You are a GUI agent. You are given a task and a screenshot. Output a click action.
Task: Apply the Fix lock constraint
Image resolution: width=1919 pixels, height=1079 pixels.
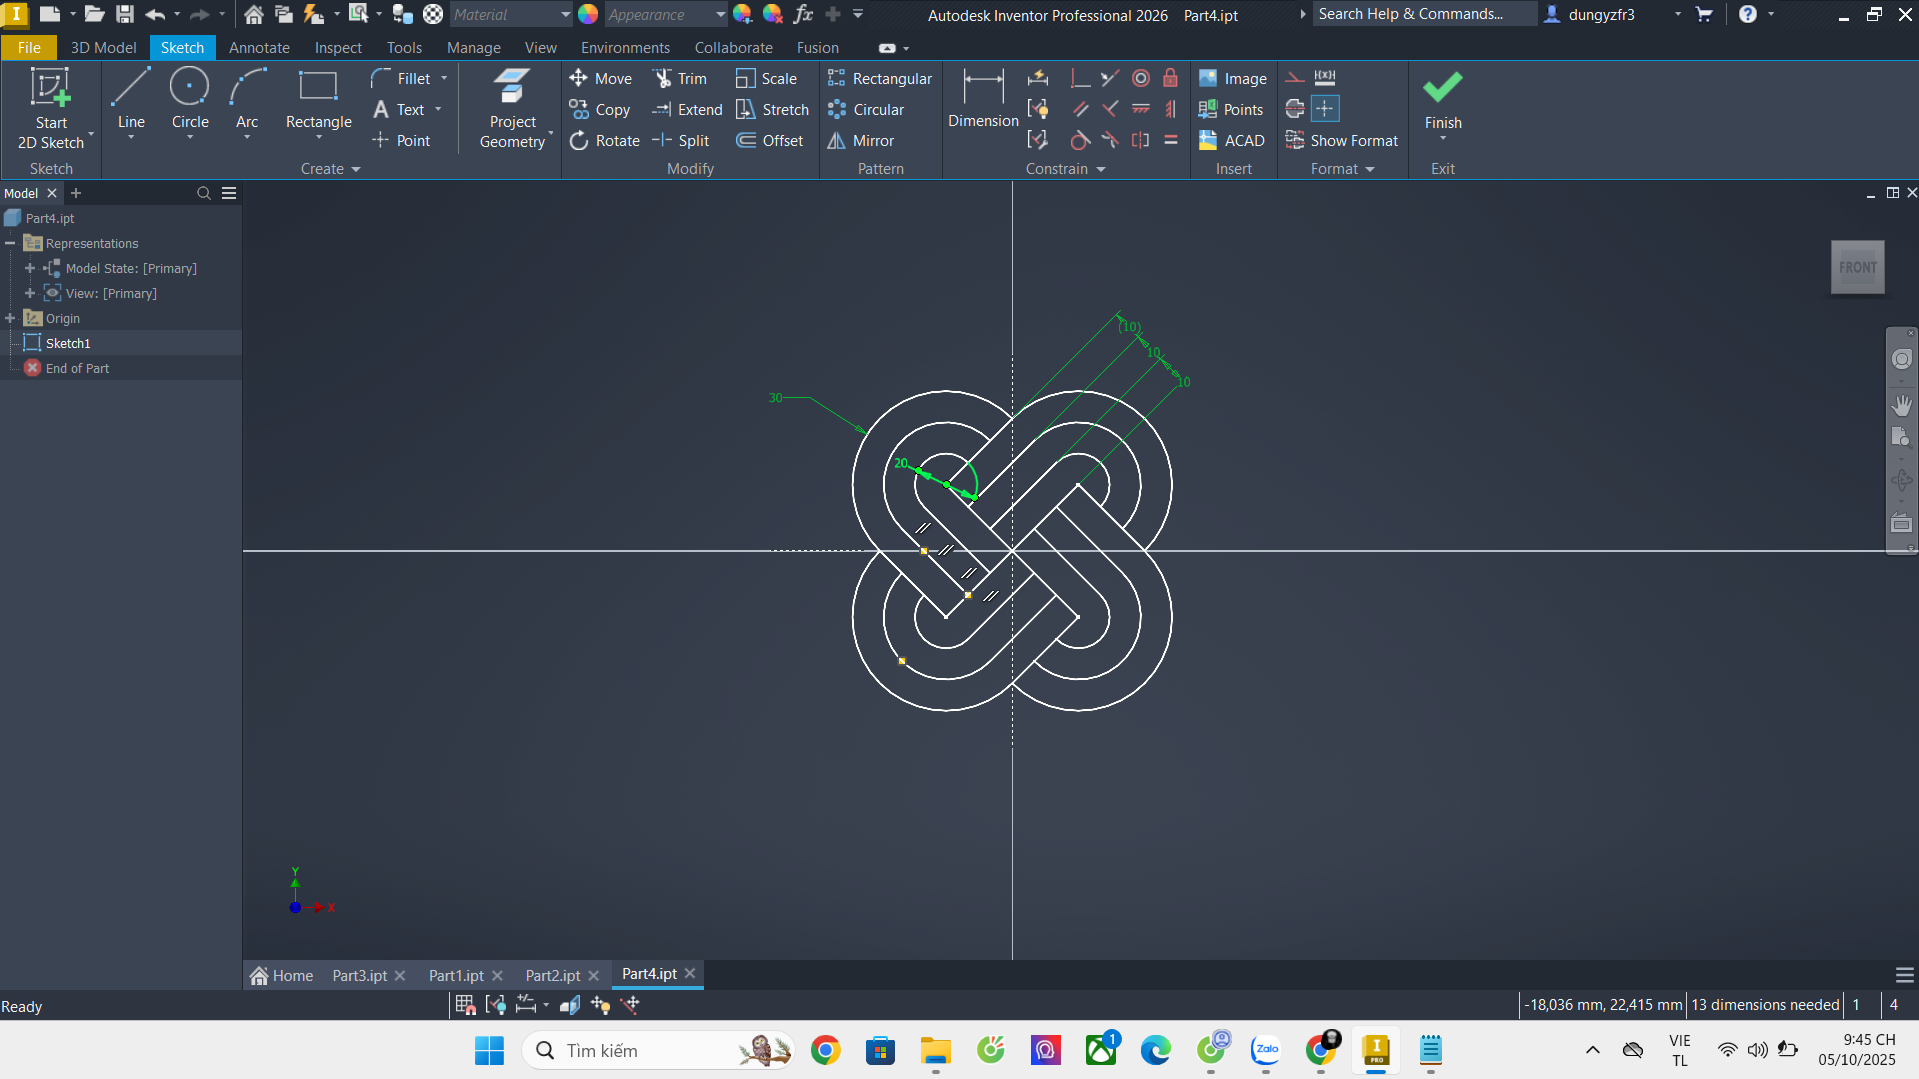coord(1170,79)
